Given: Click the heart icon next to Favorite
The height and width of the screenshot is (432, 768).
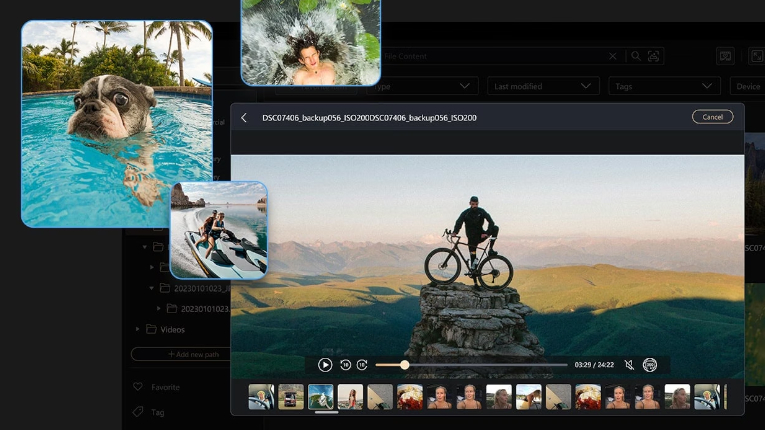Looking at the screenshot, I should click(139, 388).
